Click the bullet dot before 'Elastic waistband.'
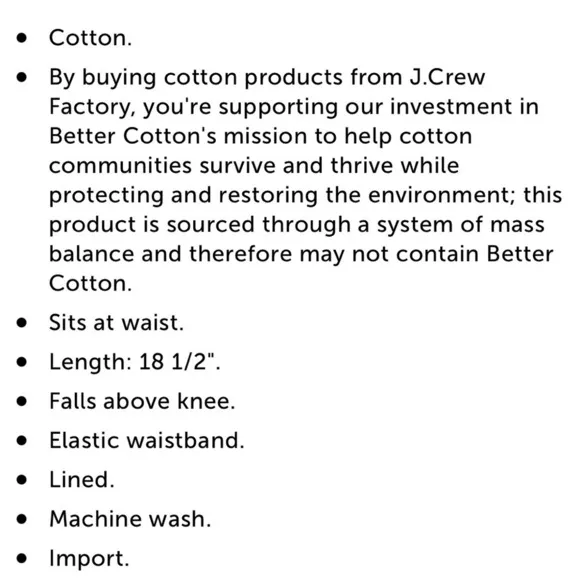The width and height of the screenshot is (580, 580). pos(22,440)
